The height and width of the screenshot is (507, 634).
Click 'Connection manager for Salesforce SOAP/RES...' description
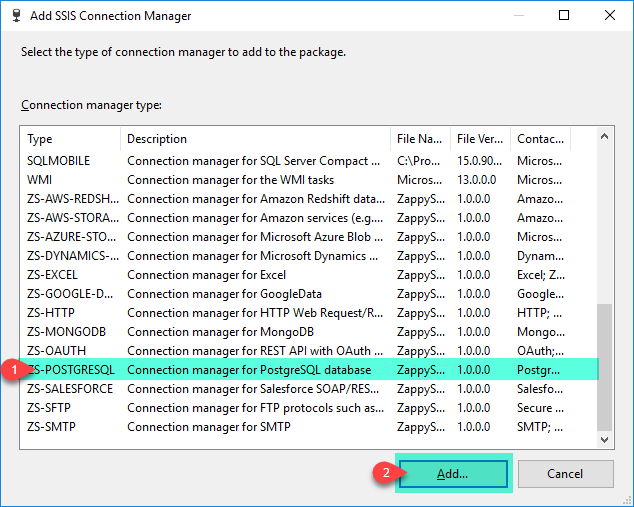click(253, 389)
